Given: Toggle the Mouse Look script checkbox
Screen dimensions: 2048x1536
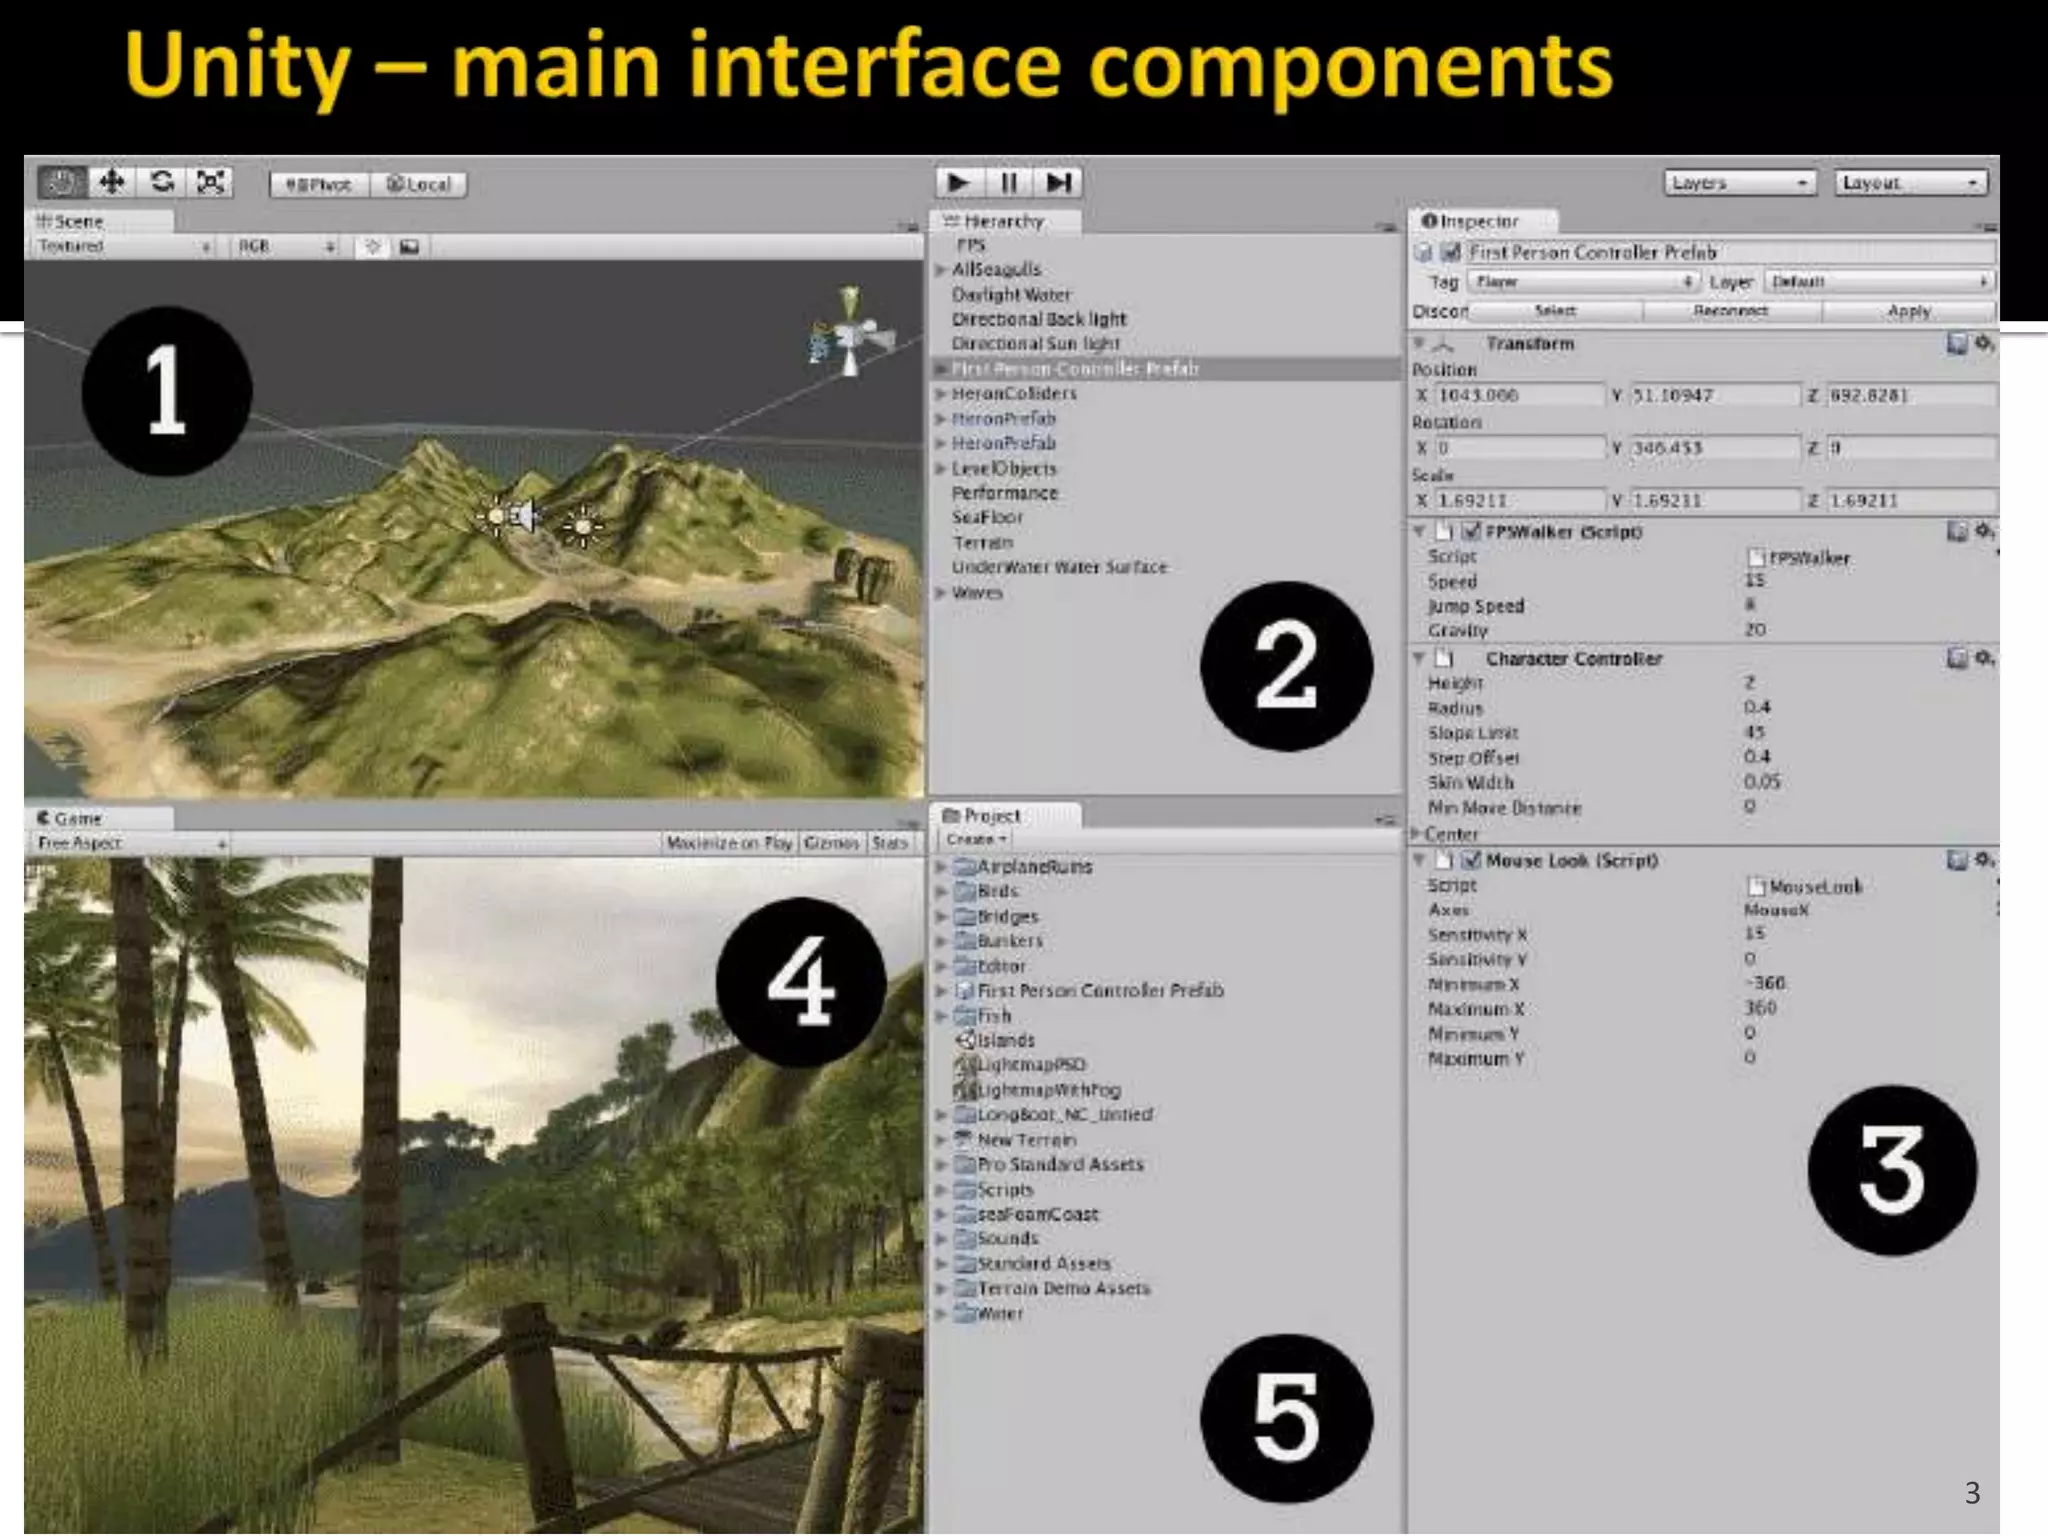Looking at the screenshot, I should coord(1471,861).
